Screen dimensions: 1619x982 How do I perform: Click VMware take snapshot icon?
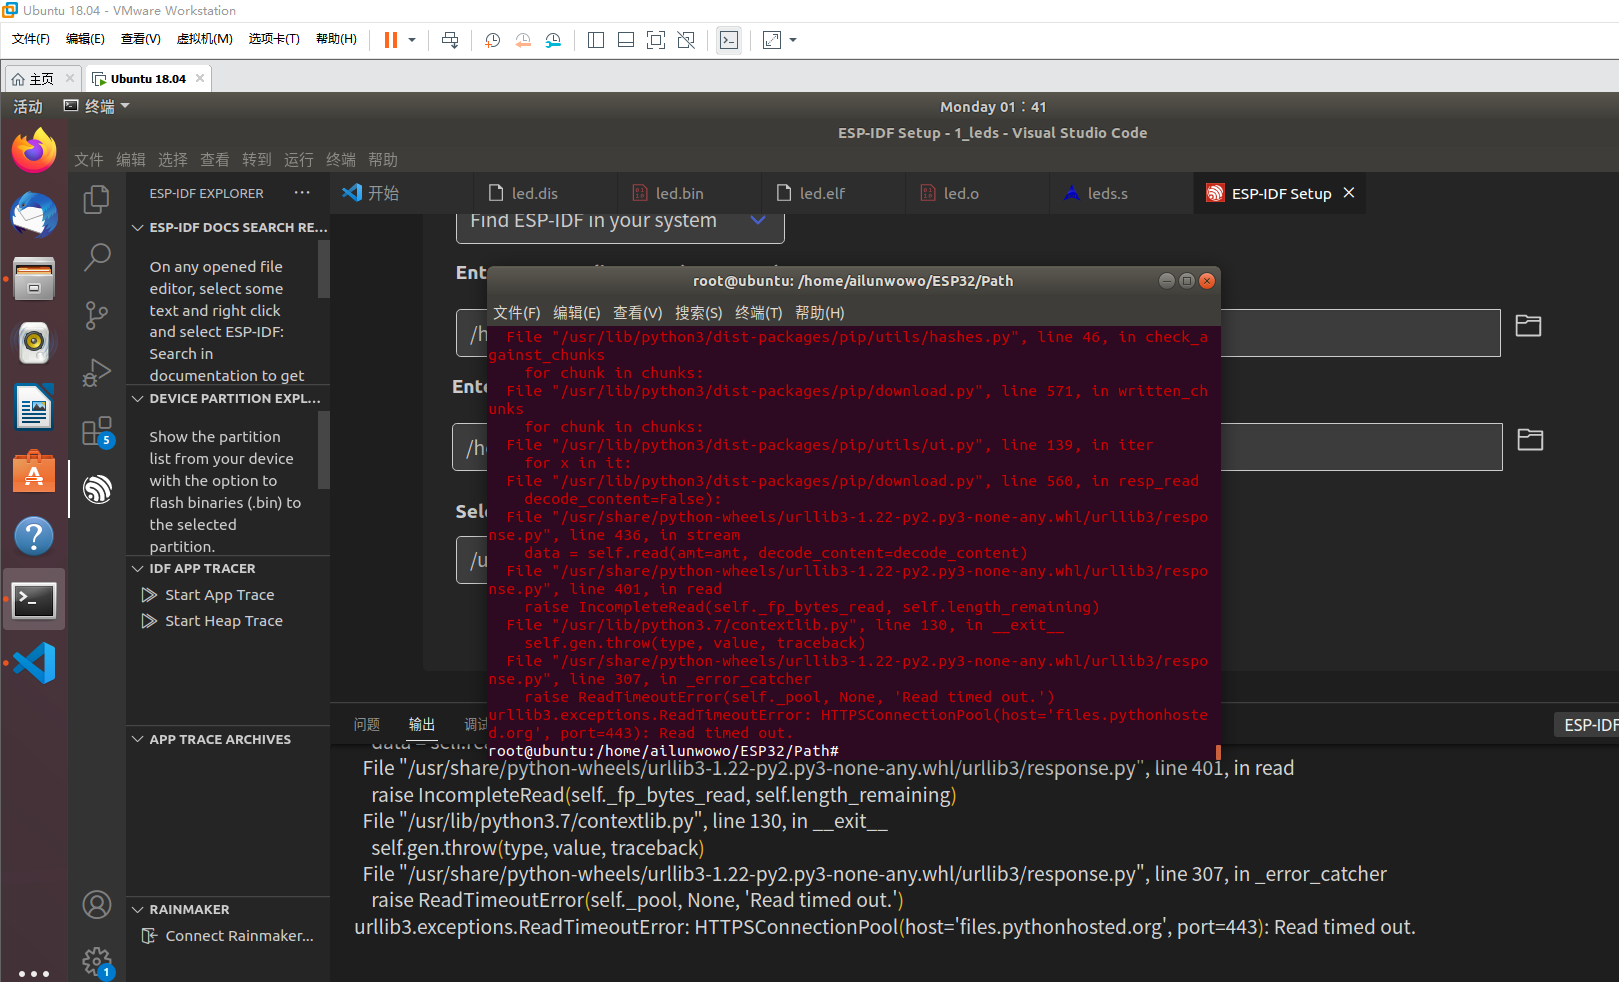(492, 40)
